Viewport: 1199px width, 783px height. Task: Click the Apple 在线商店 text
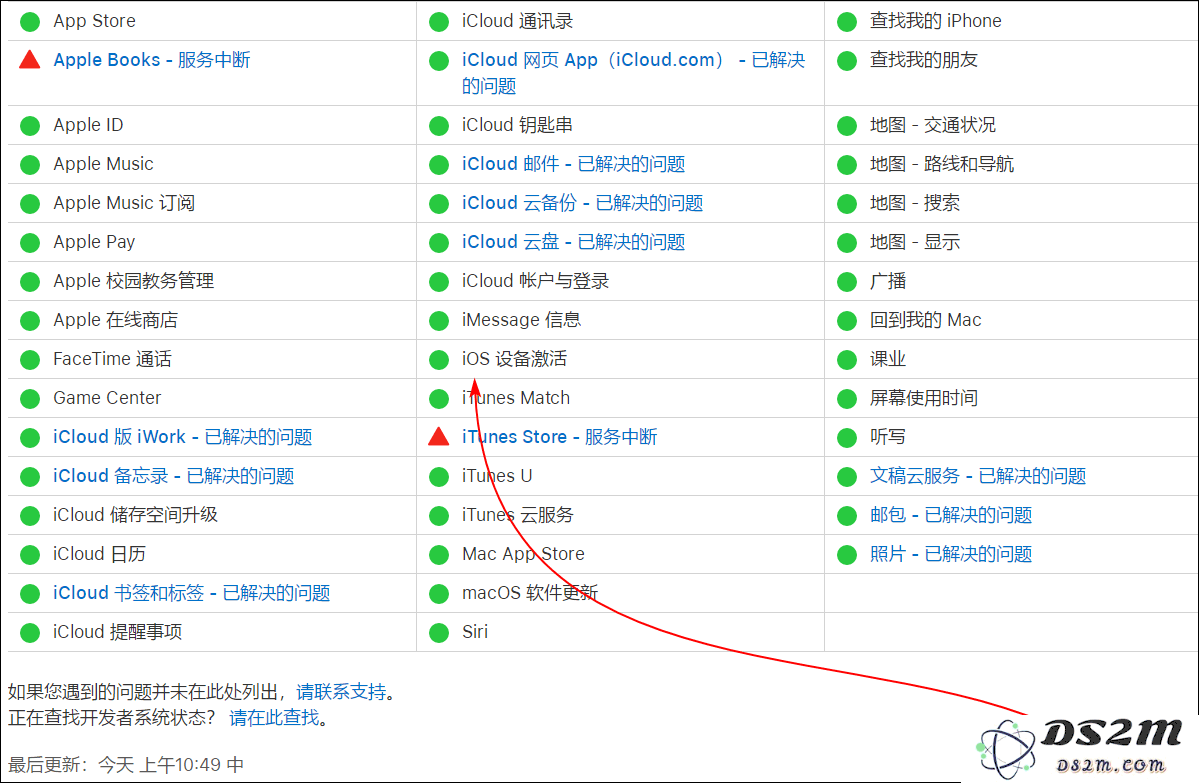(x=115, y=320)
